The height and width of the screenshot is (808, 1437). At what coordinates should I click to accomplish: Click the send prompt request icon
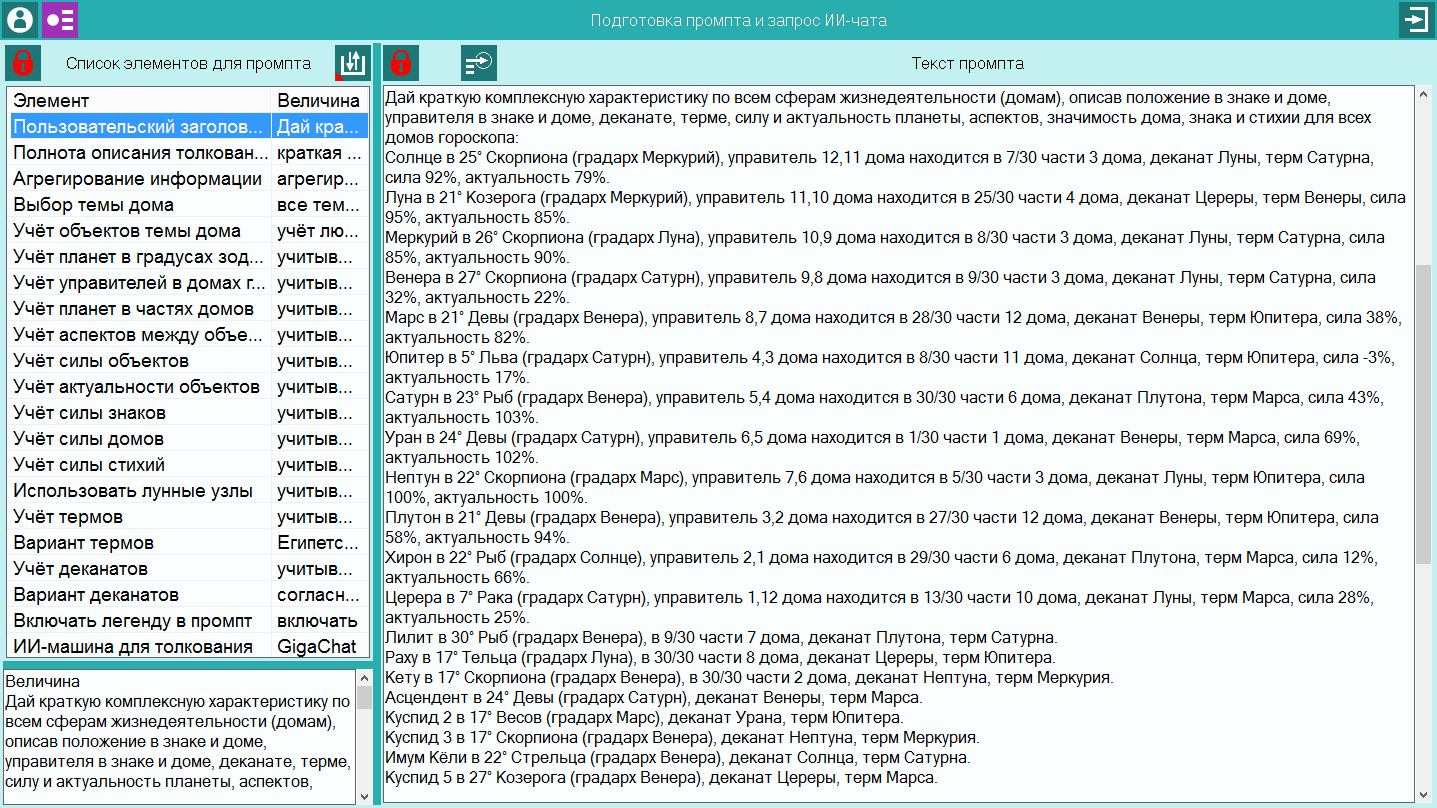479,63
